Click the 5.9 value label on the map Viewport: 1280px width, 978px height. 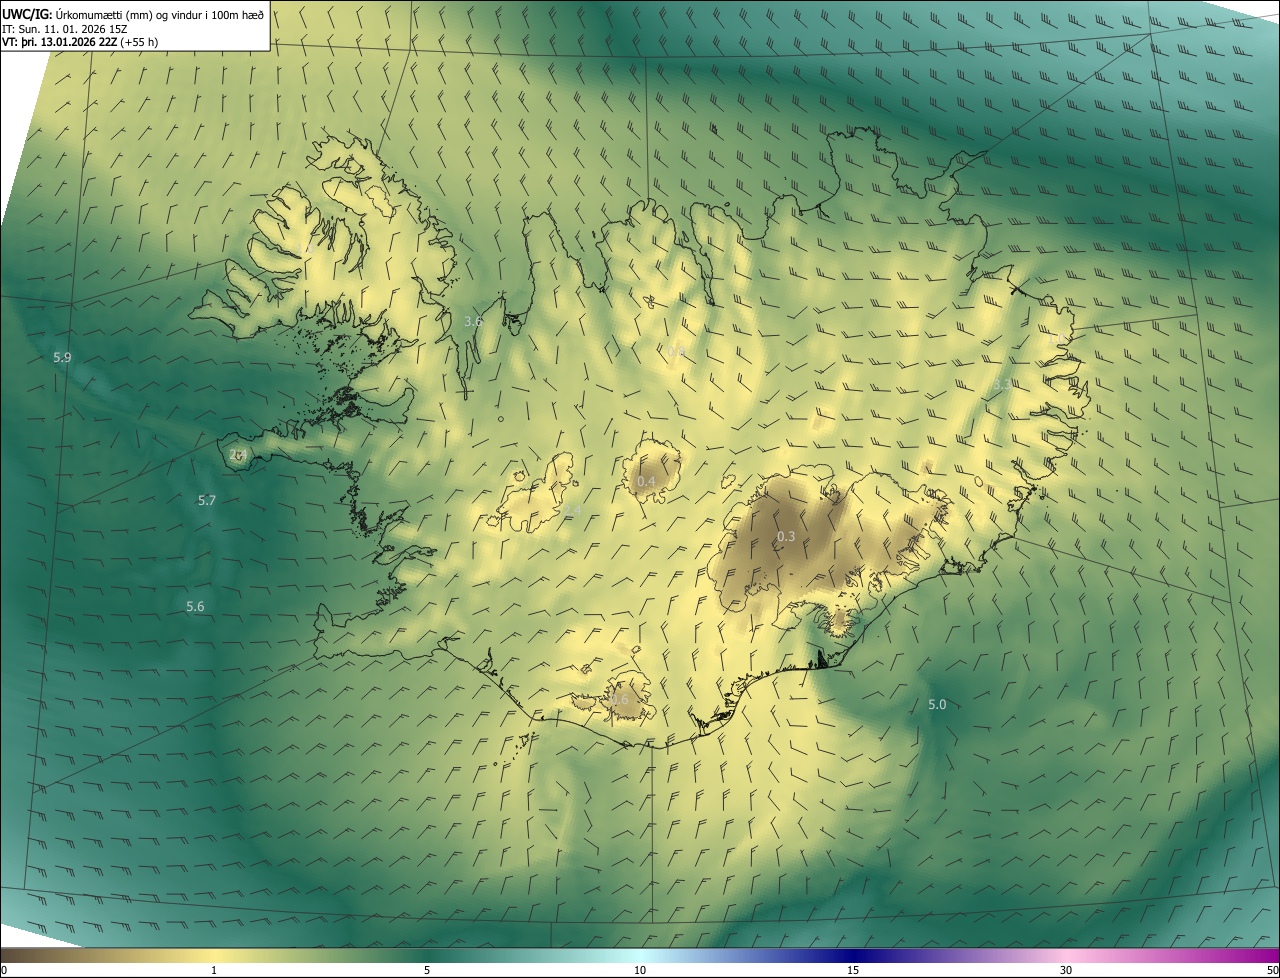pyautogui.click(x=62, y=357)
